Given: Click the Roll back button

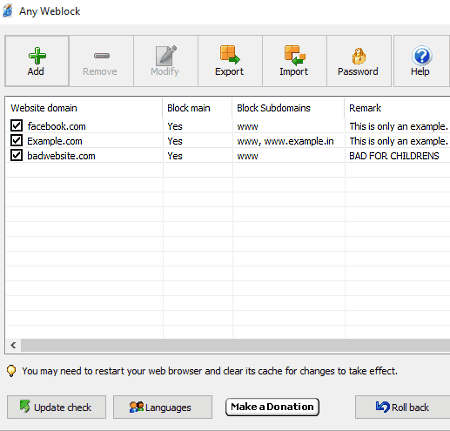Looking at the screenshot, I should tap(403, 407).
